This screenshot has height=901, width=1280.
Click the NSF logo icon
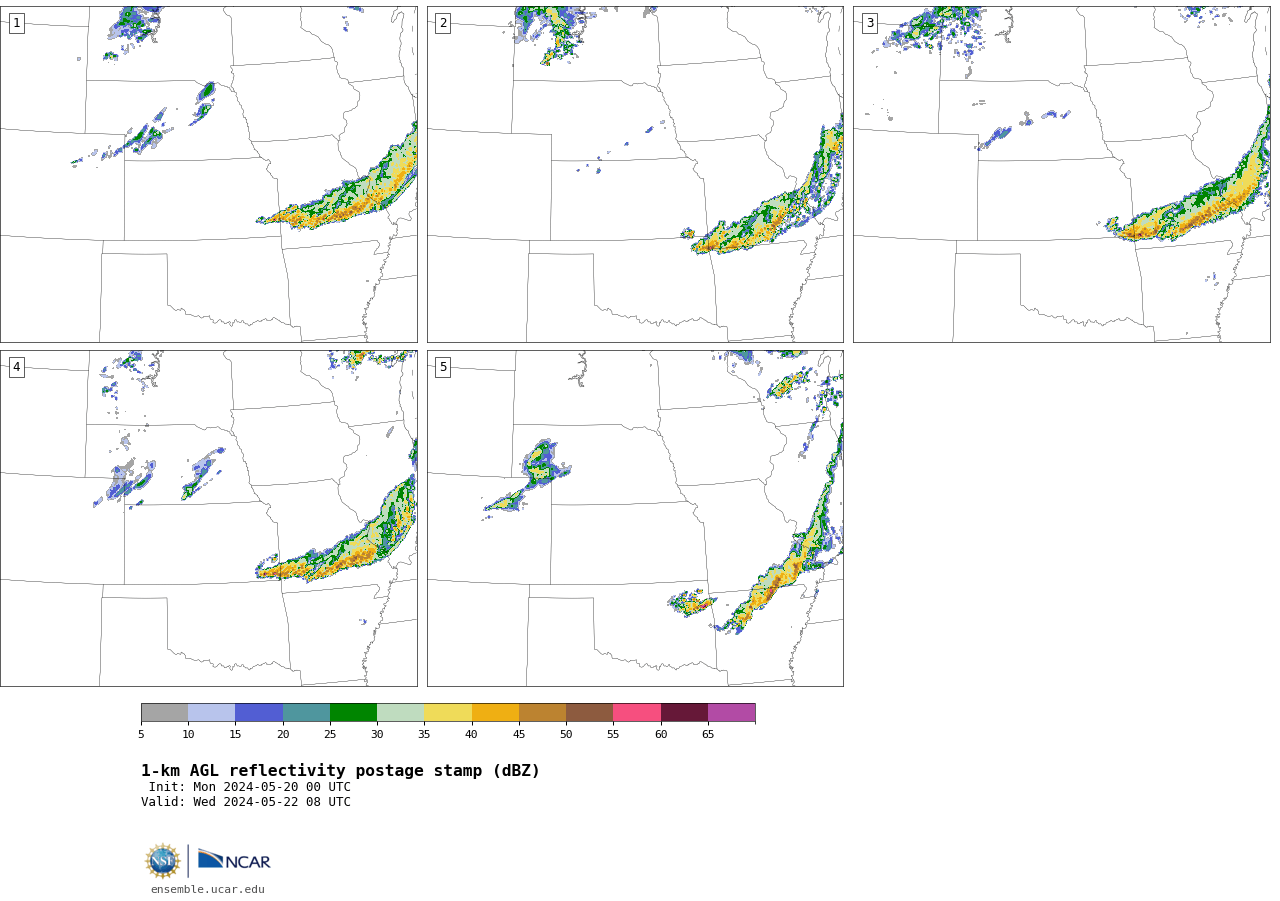point(163,861)
